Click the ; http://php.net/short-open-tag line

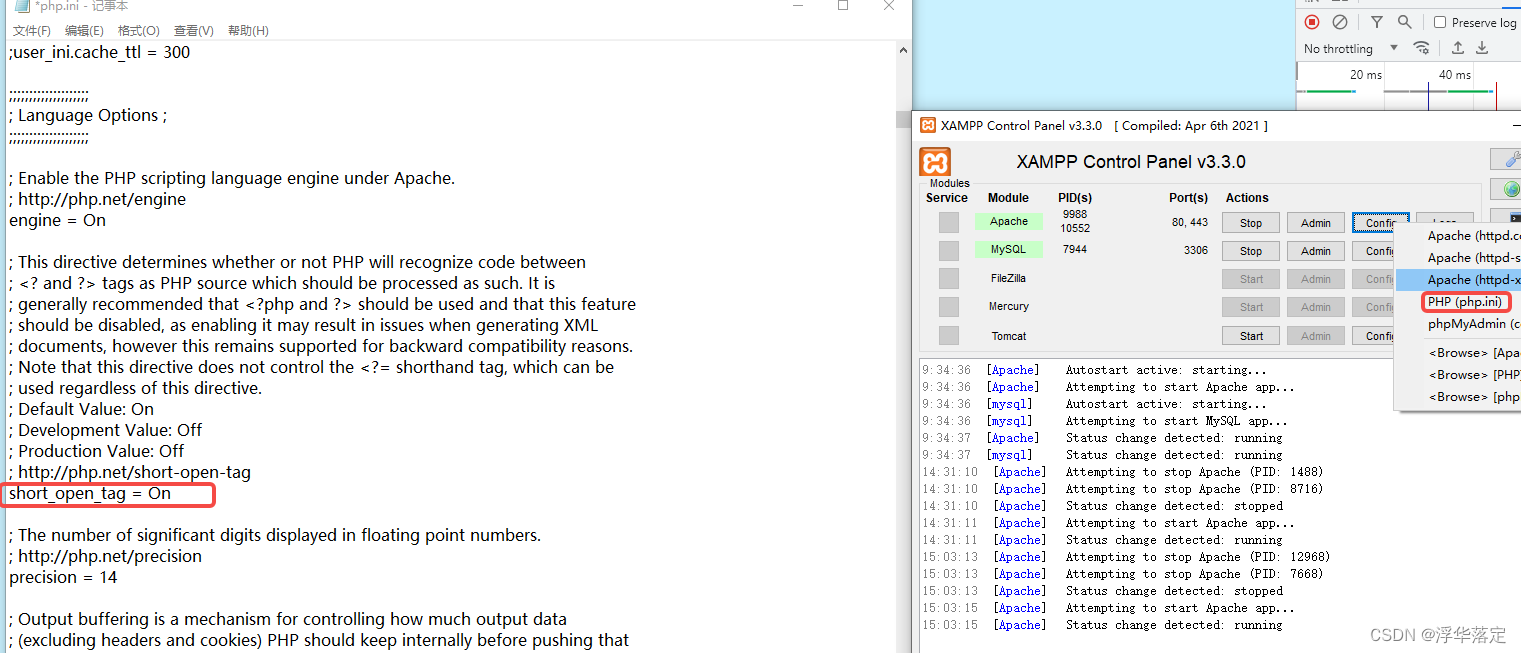tap(130, 472)
